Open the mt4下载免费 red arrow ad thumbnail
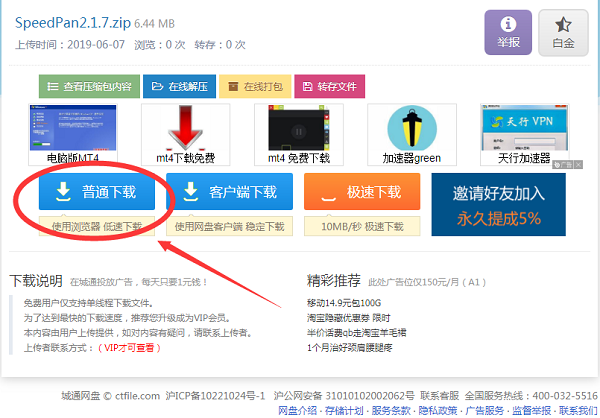Image resolution: width=600 pixels, height=418 pixels. (x=186, y=134)
